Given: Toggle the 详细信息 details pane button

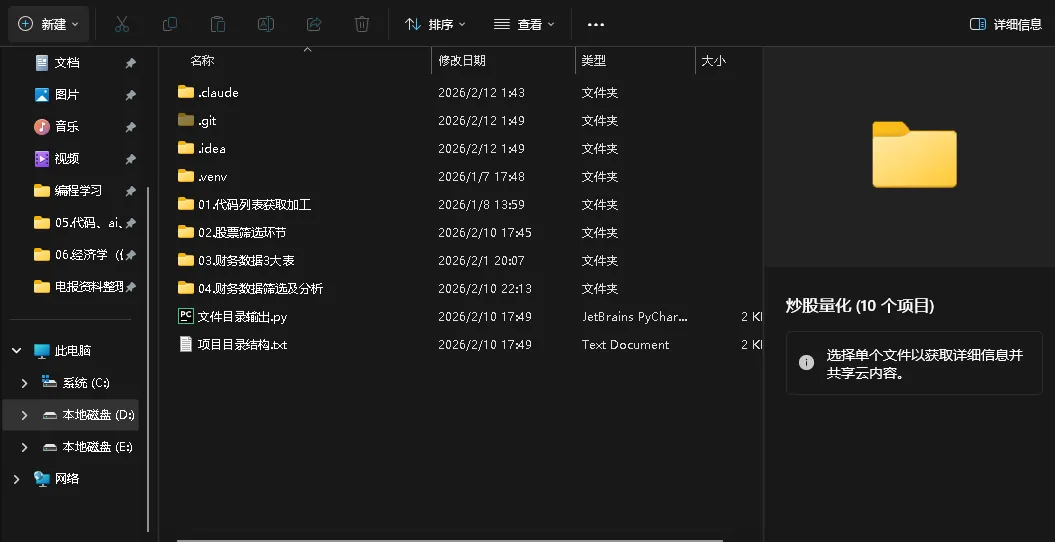Looking at the screenshot, I should click(x=1005, y=24).
